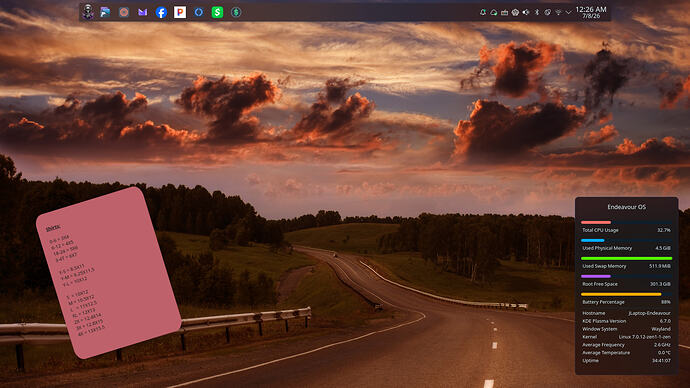The image size is (690, 388).
Task: Open the orange circular app in the panel
Action: [124, 12]
